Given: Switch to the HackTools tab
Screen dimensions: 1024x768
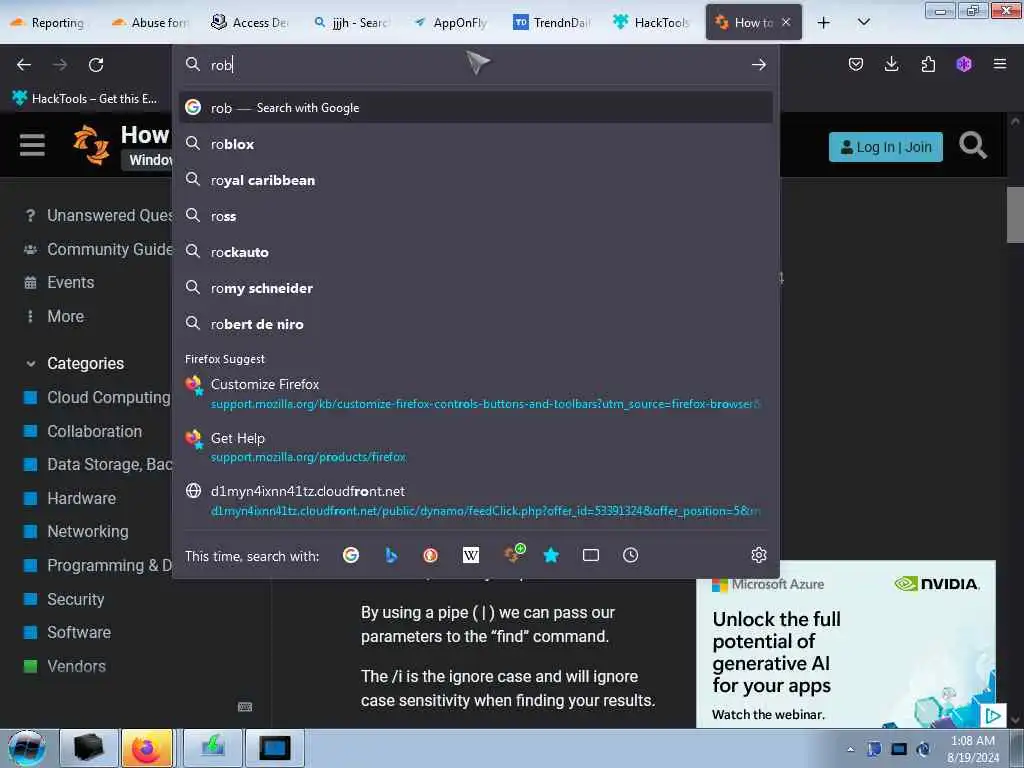Looking at the screenshot, I should 651,23.
